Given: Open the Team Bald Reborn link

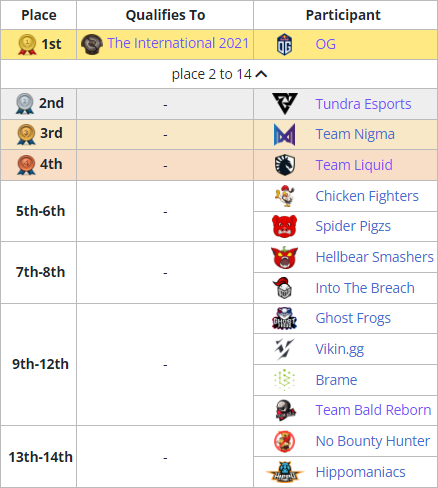Looking at the screenshot, I should 373,410.
